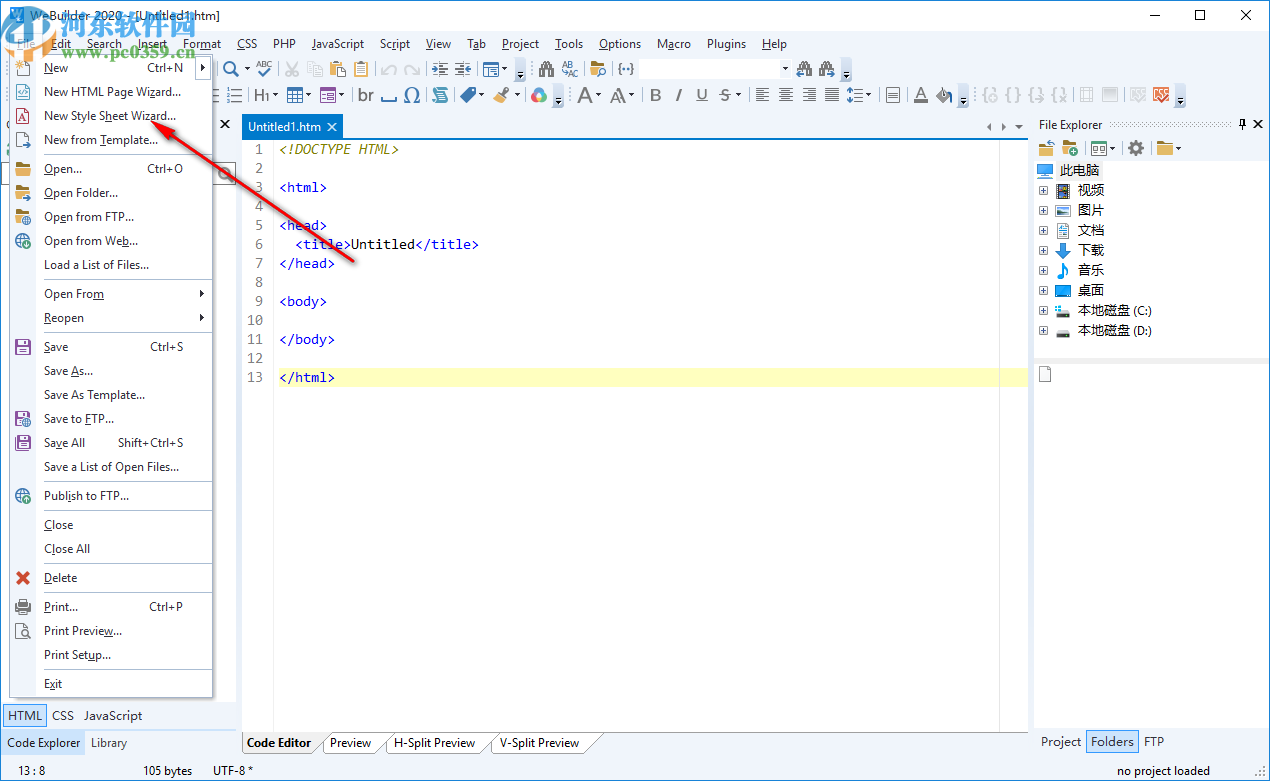
Task: Switch to the H-Split Preview tab
Action: click(x=434, y=743)
